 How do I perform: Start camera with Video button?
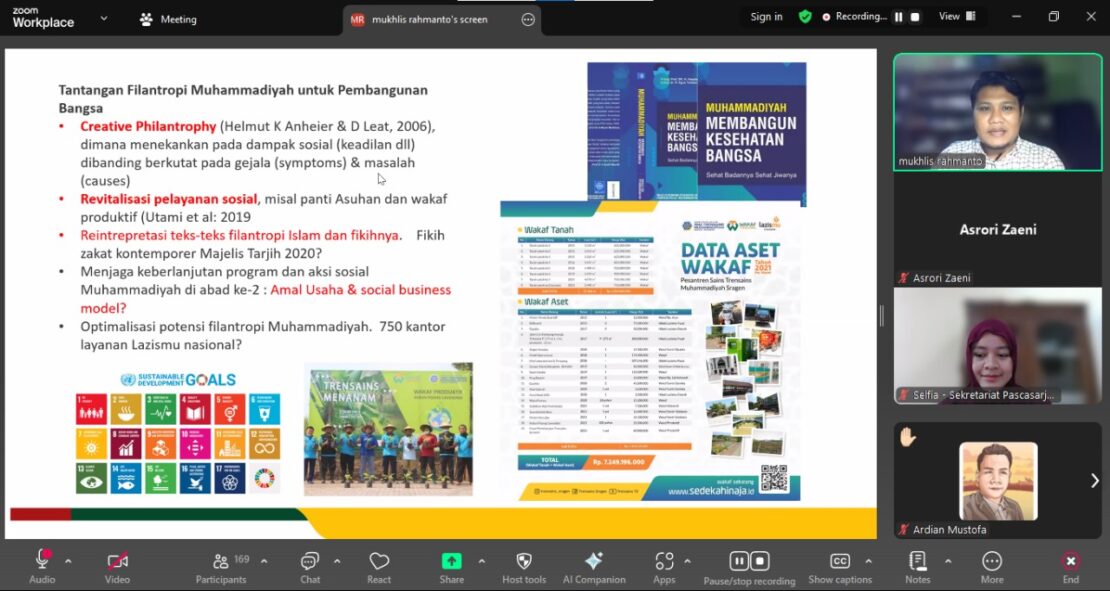click(117, 567)
